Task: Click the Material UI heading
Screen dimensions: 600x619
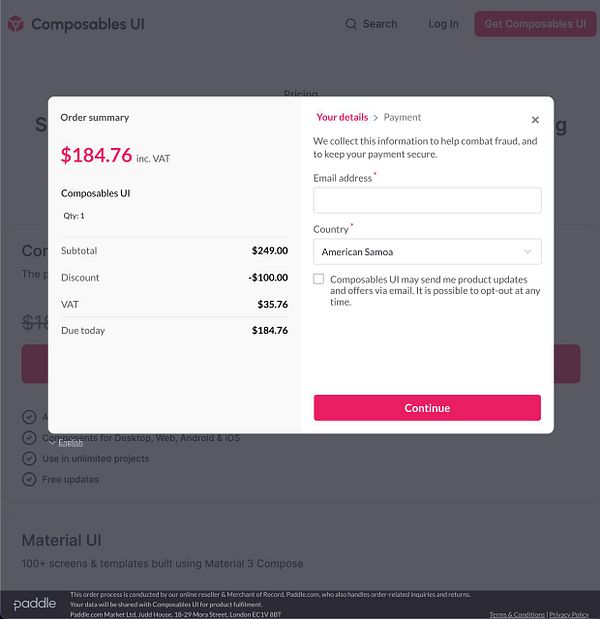Action: (62, 540)
